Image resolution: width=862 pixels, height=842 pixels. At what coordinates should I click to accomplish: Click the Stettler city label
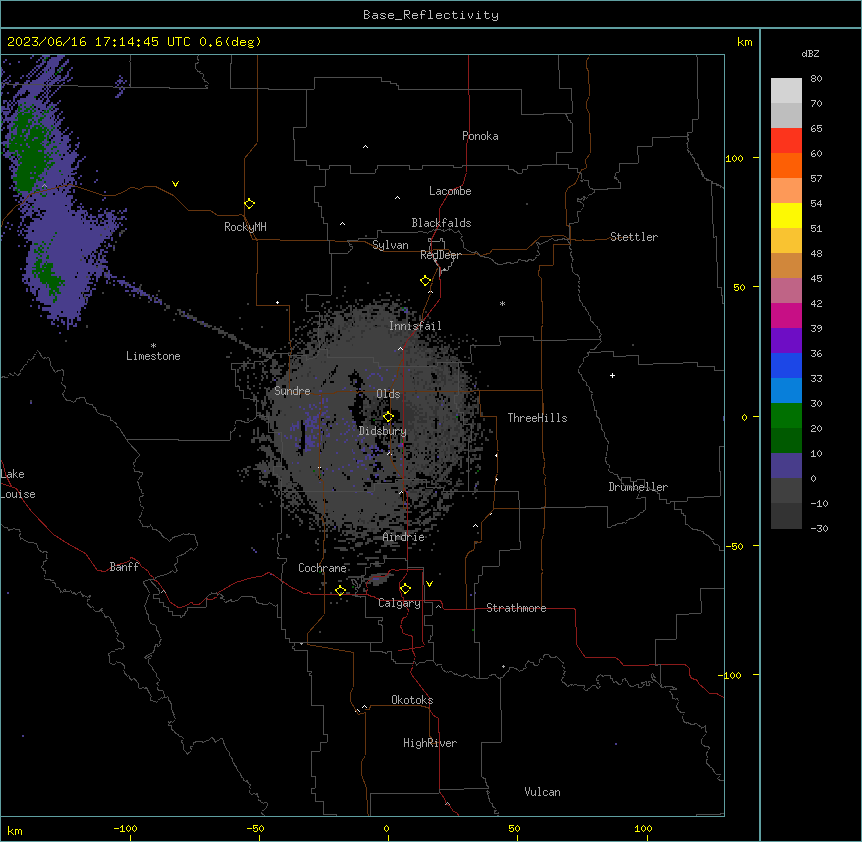point(634,237)
